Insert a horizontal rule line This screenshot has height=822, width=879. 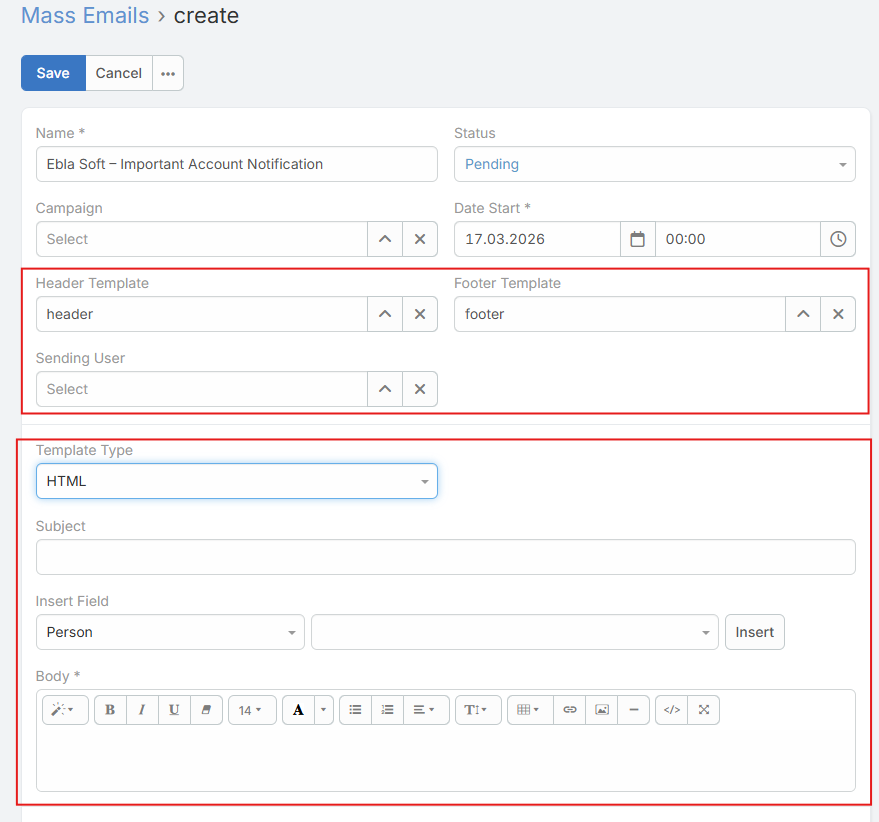[634, 710]
